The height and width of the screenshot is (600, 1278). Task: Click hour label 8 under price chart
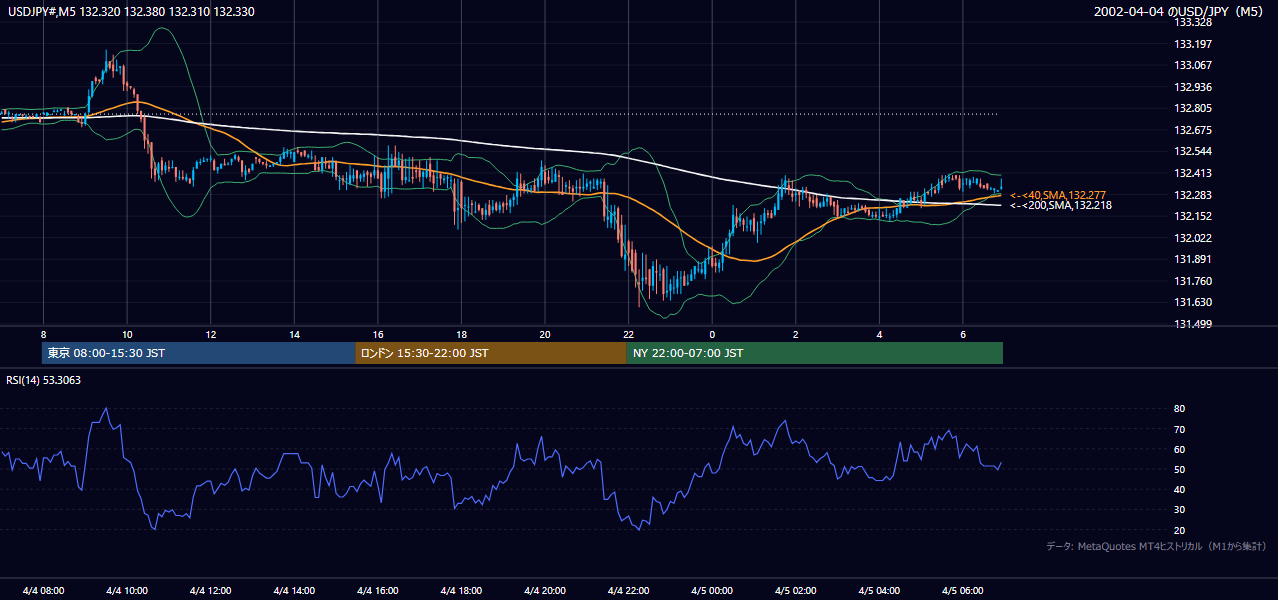coord(43,334)
